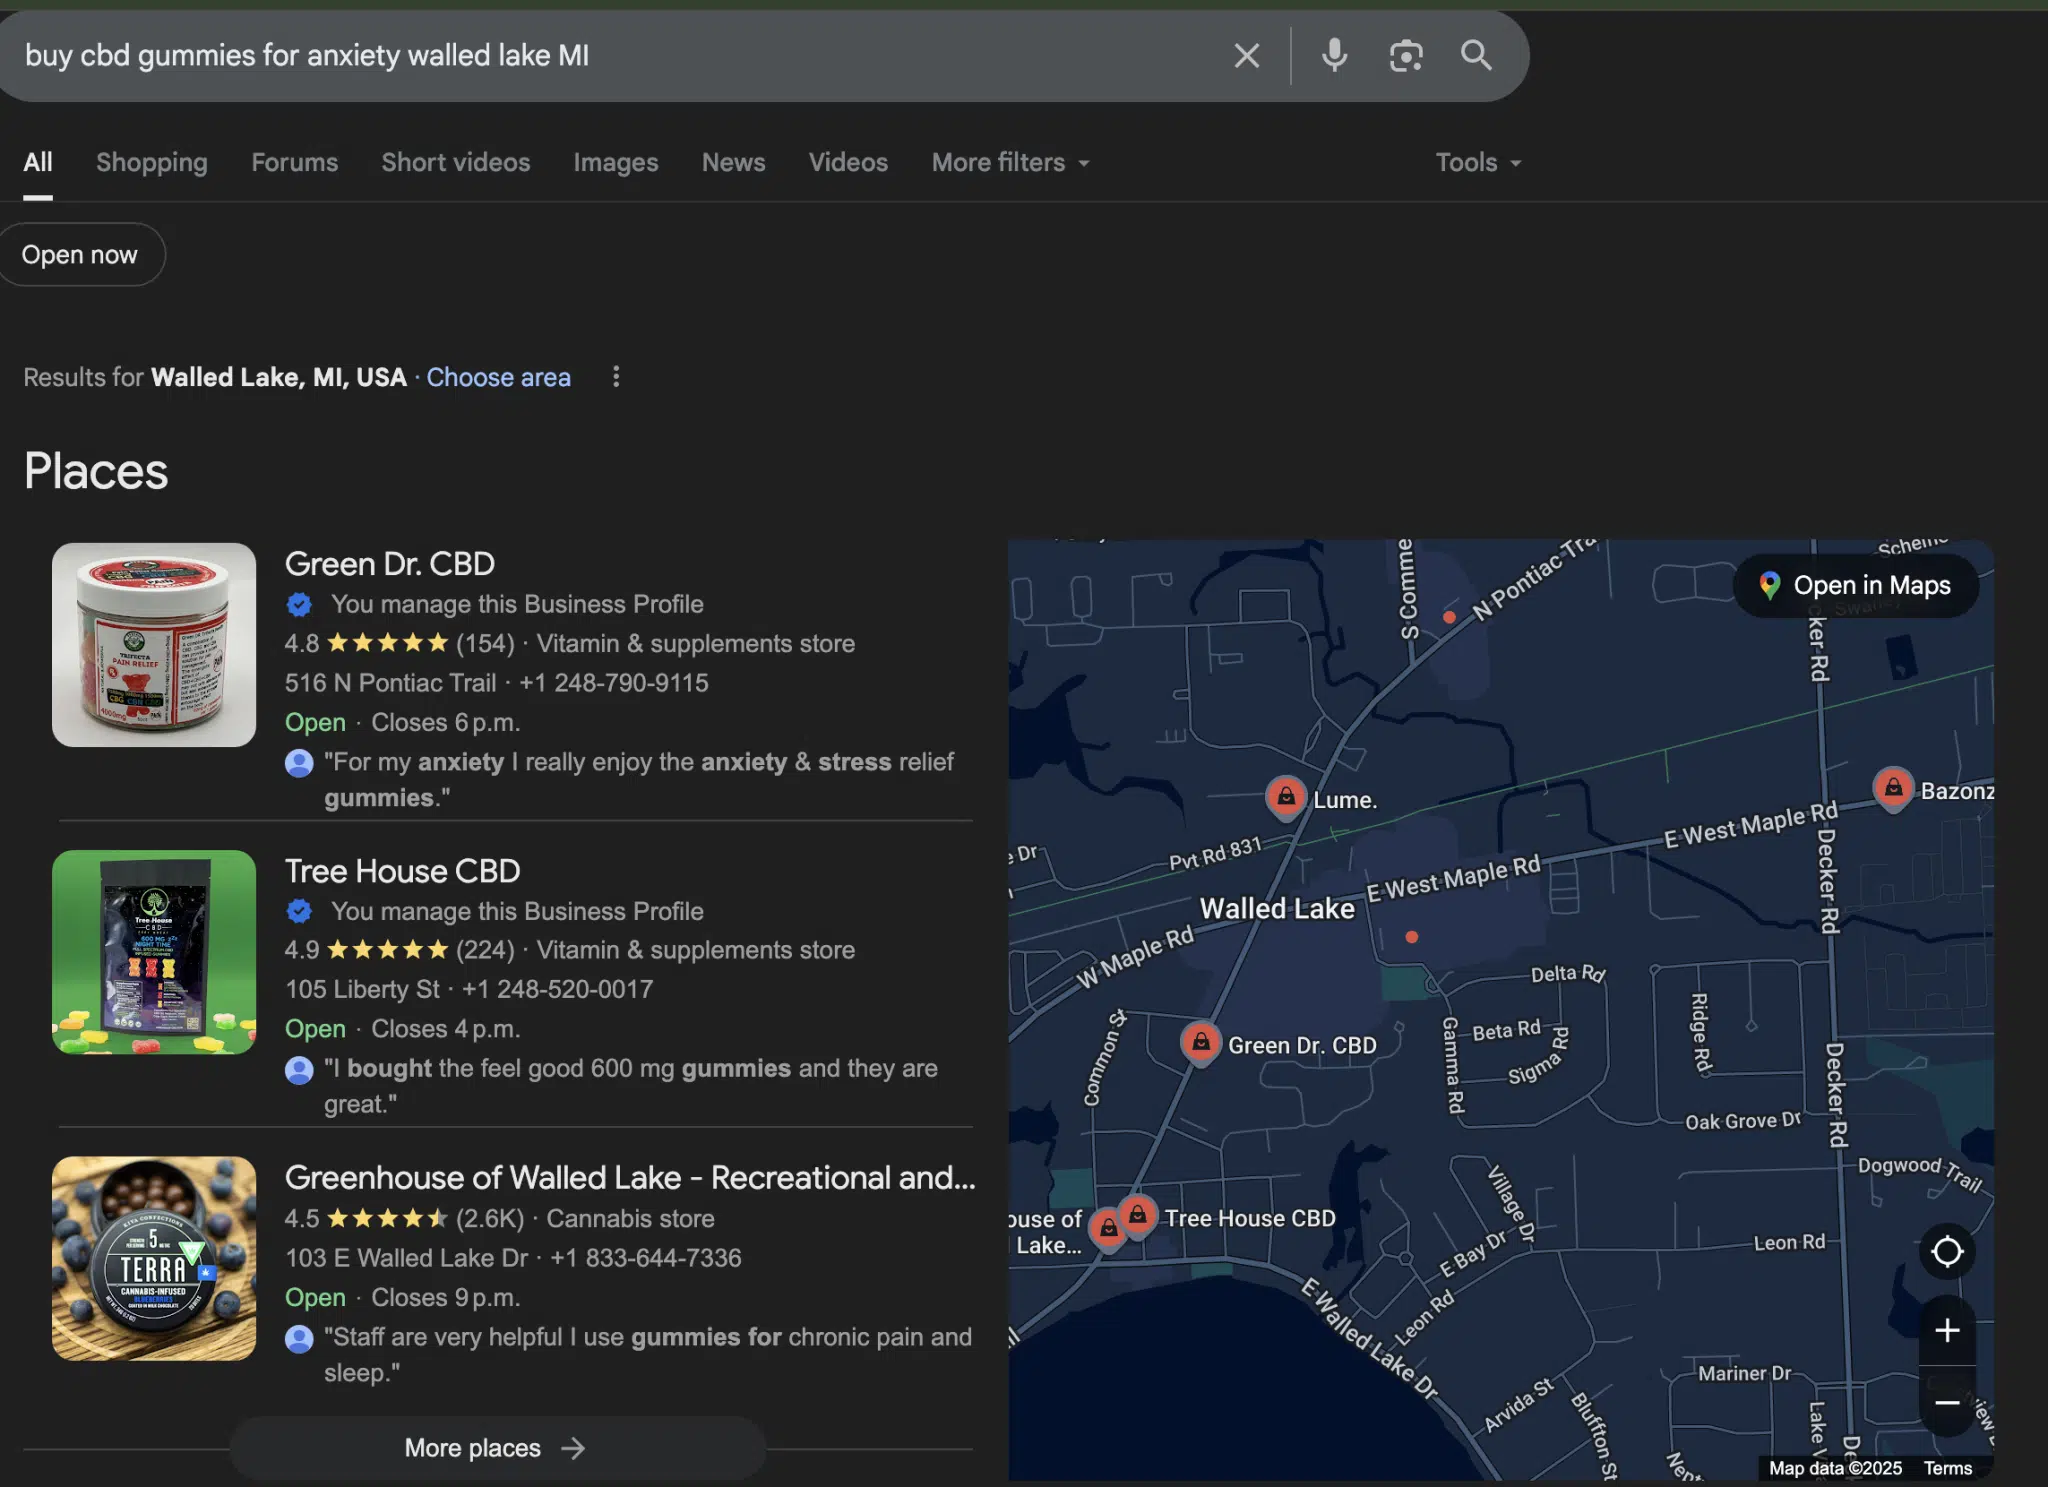This screenshot has height=1487, width=2048.
Task: Click the small red dot near N Pontiac Trail
Action: click(x=1449, y=617)
